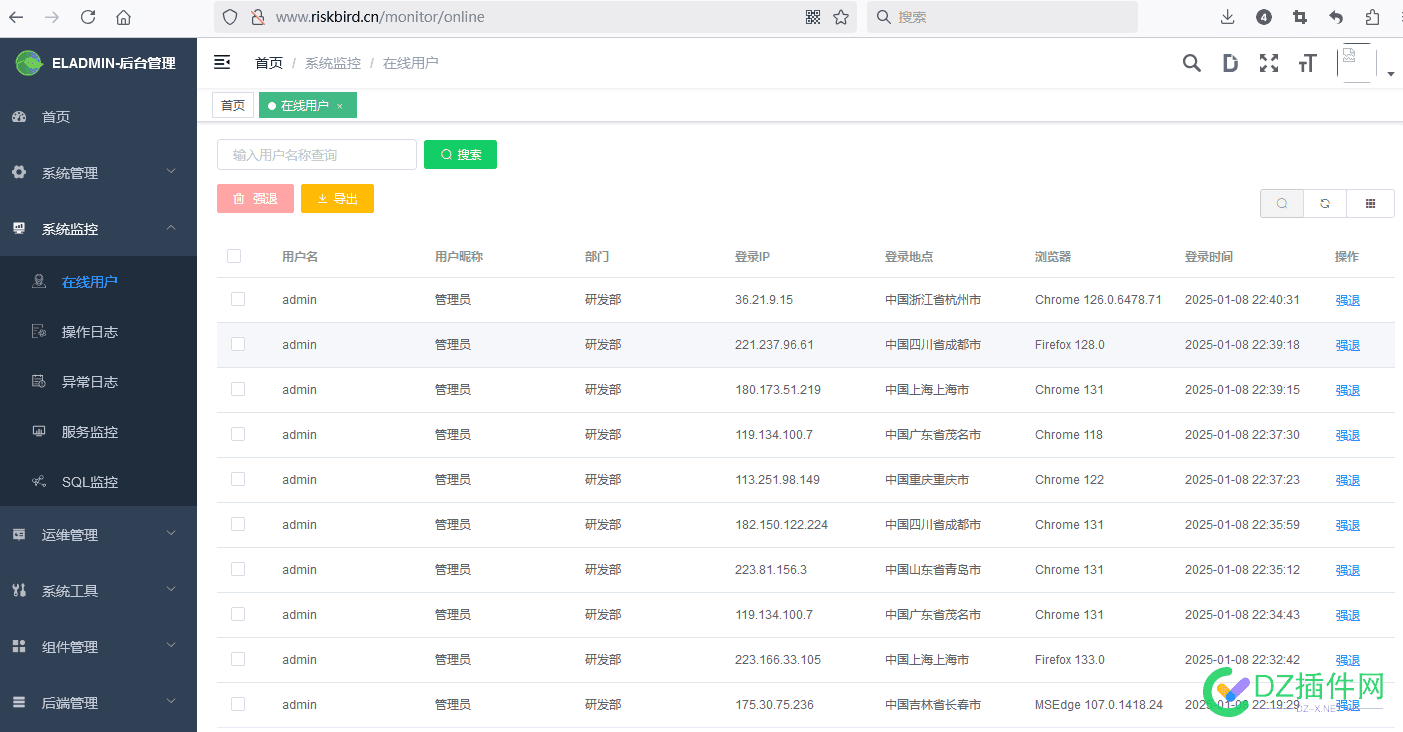1403x732 pixels.
Task: Check the row with IP 182.150.122.224
Action: pyautogui.click(x=238, y=524)
